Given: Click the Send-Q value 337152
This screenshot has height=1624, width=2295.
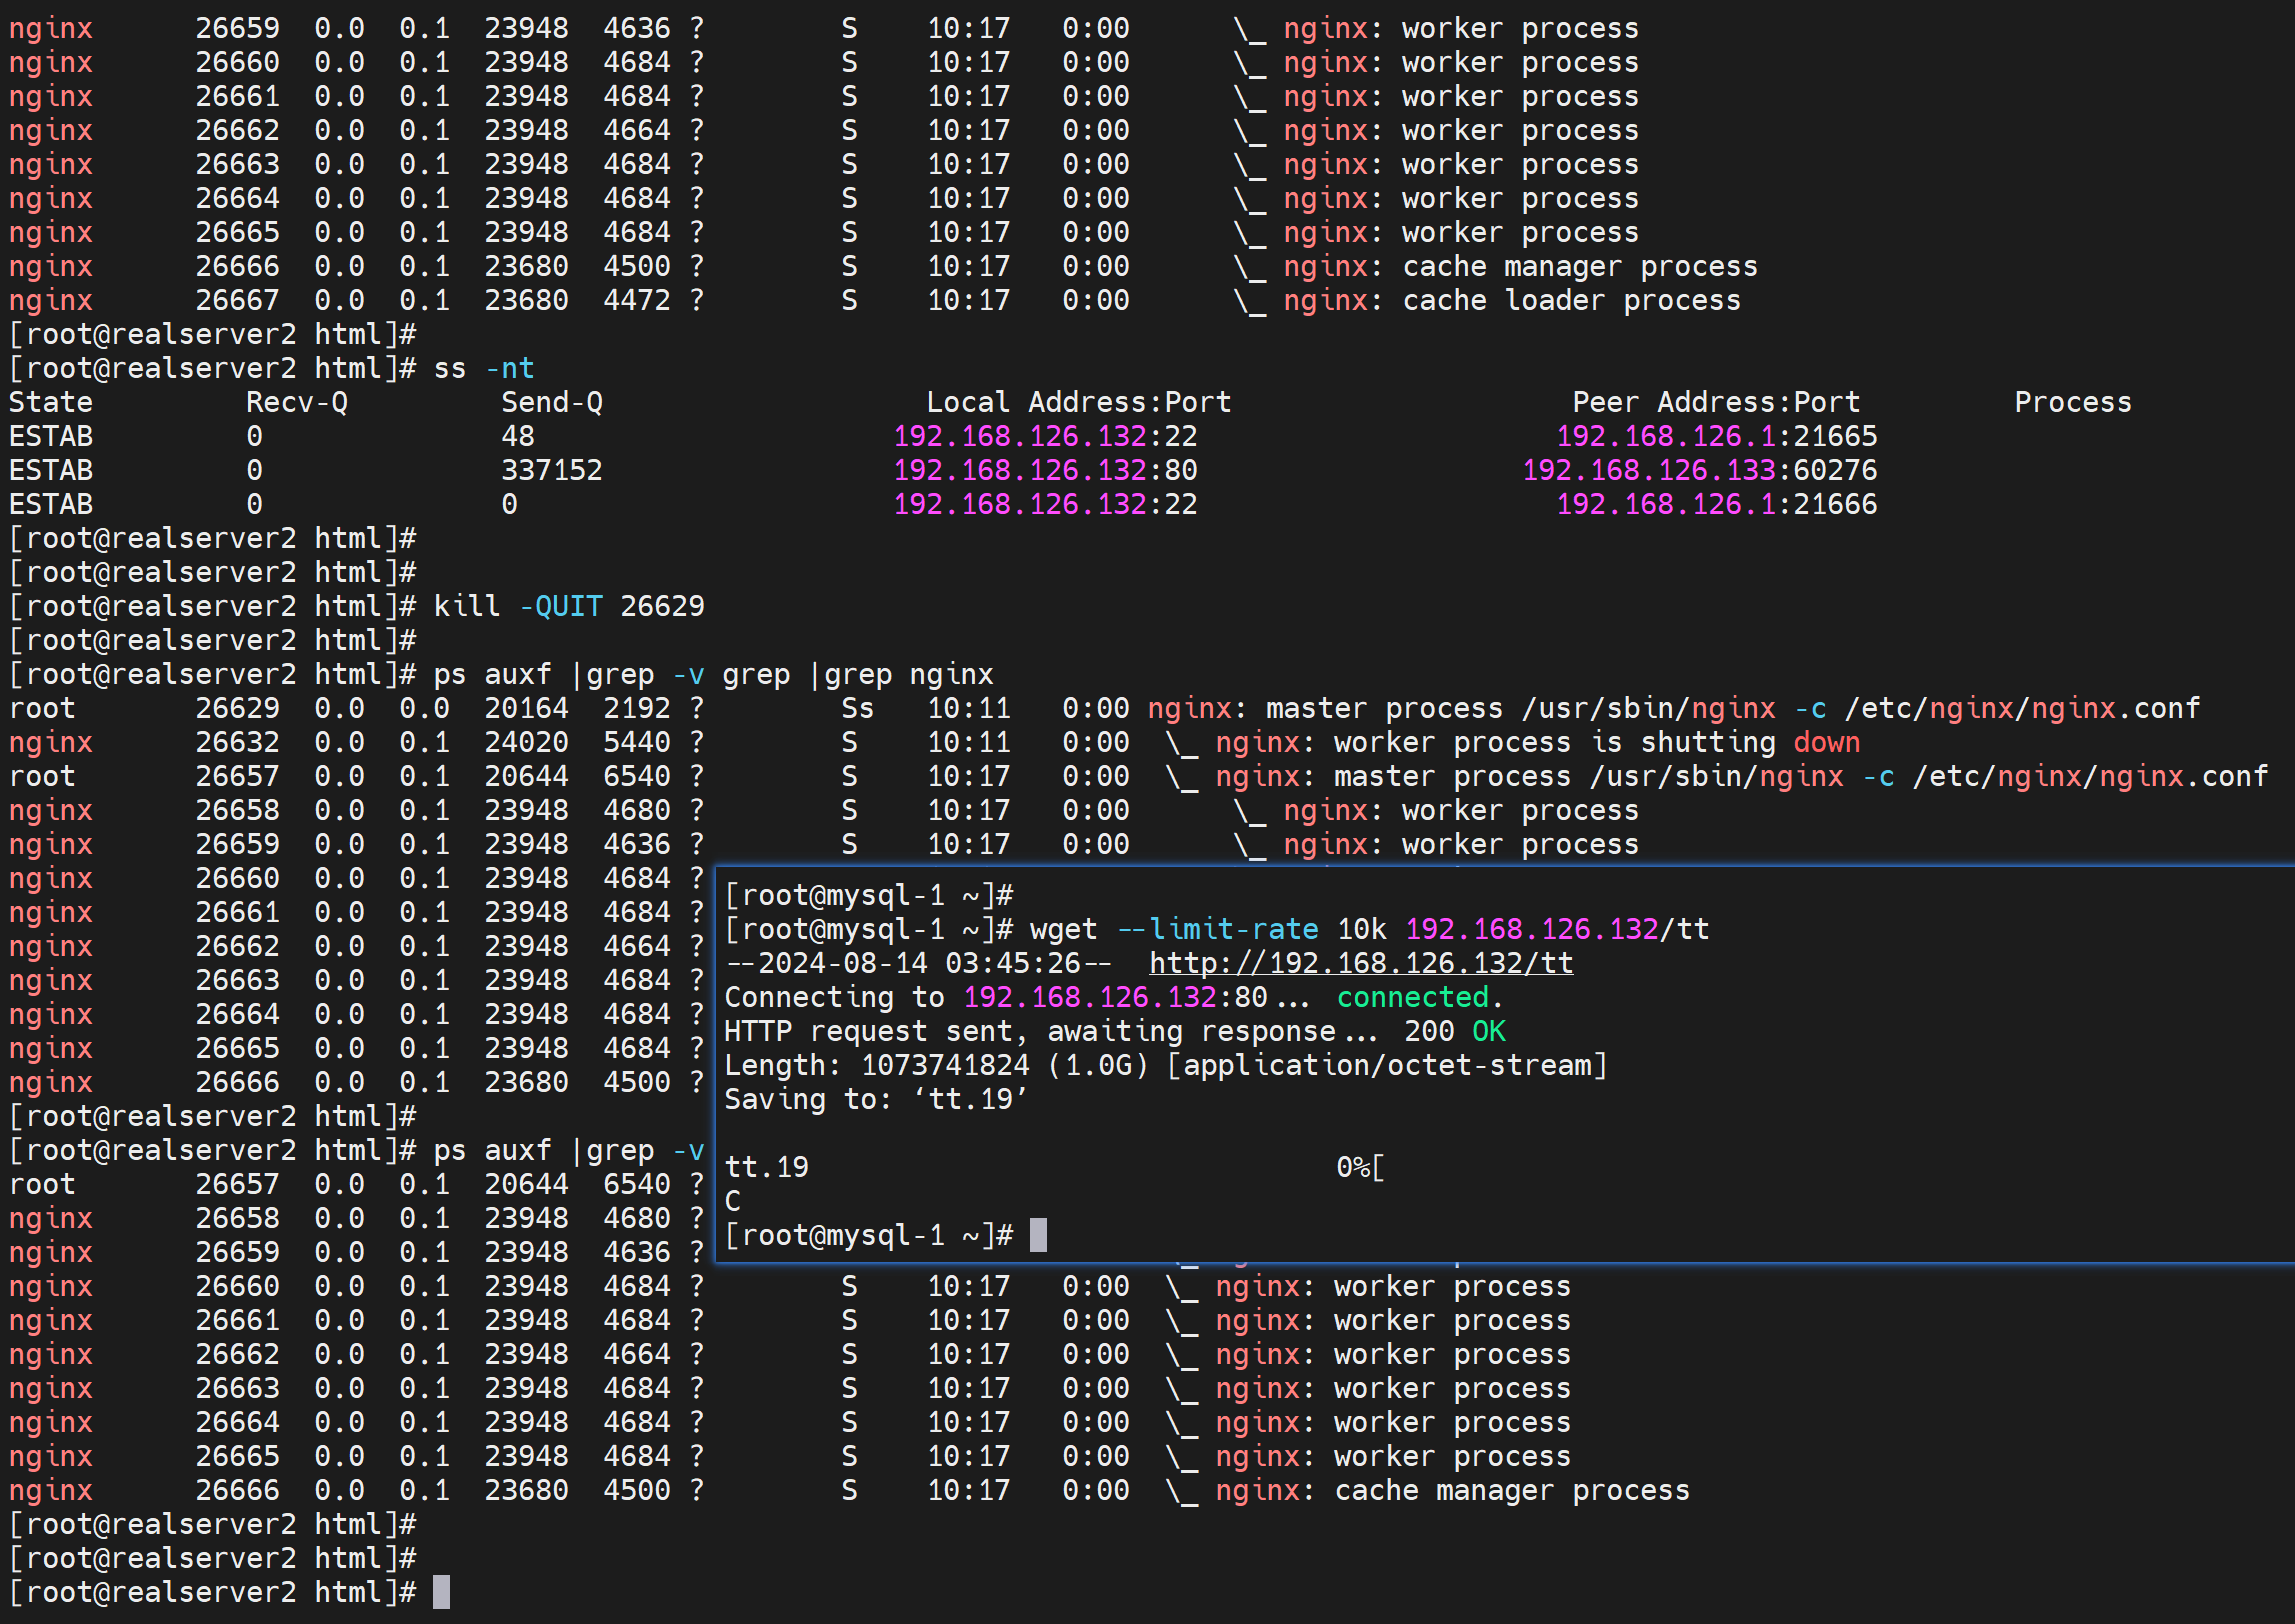Looking at the screenshot, I should 551,470.
